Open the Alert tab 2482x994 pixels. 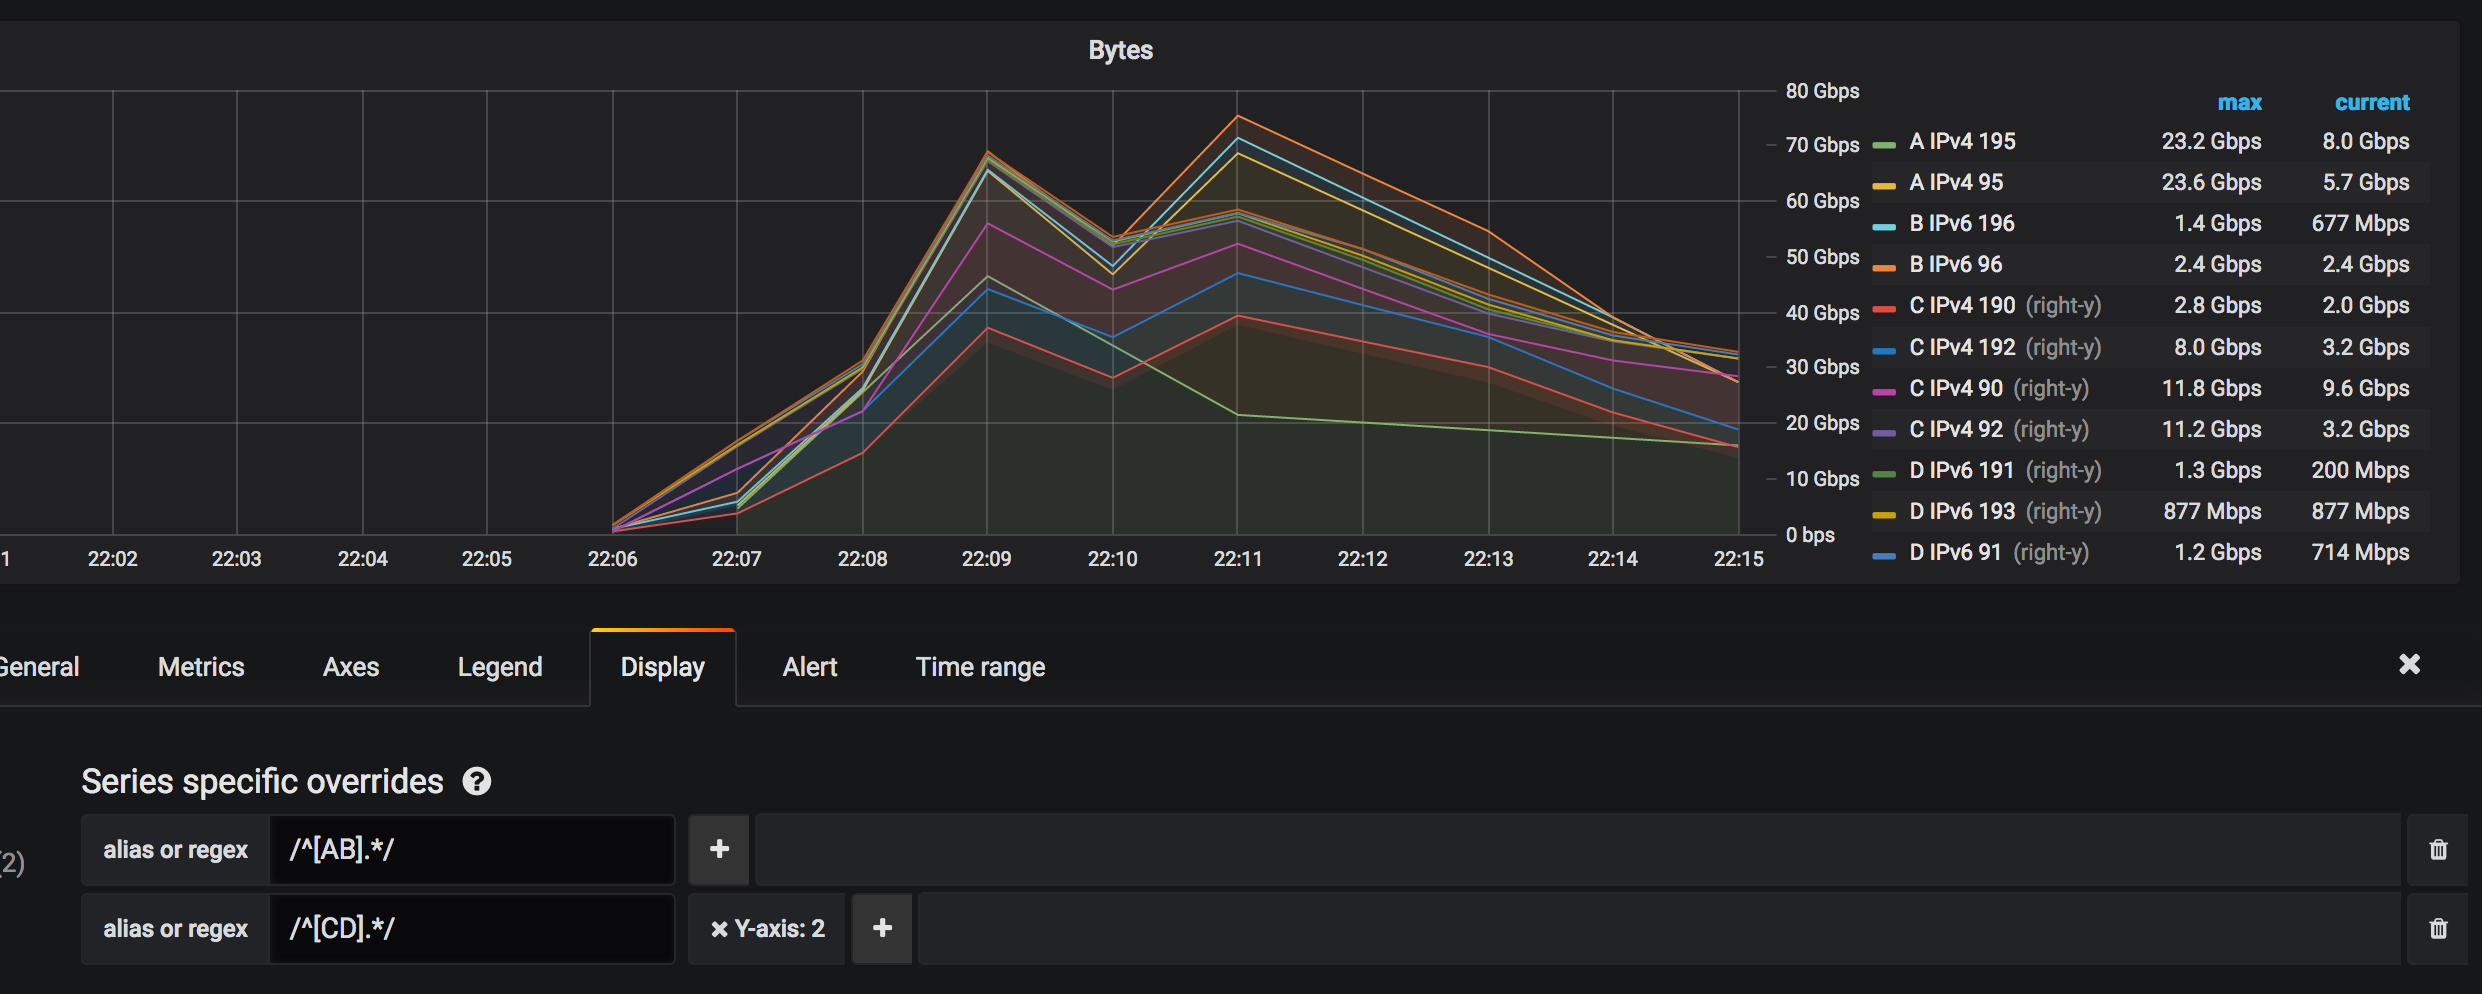[x=809, y=666]
